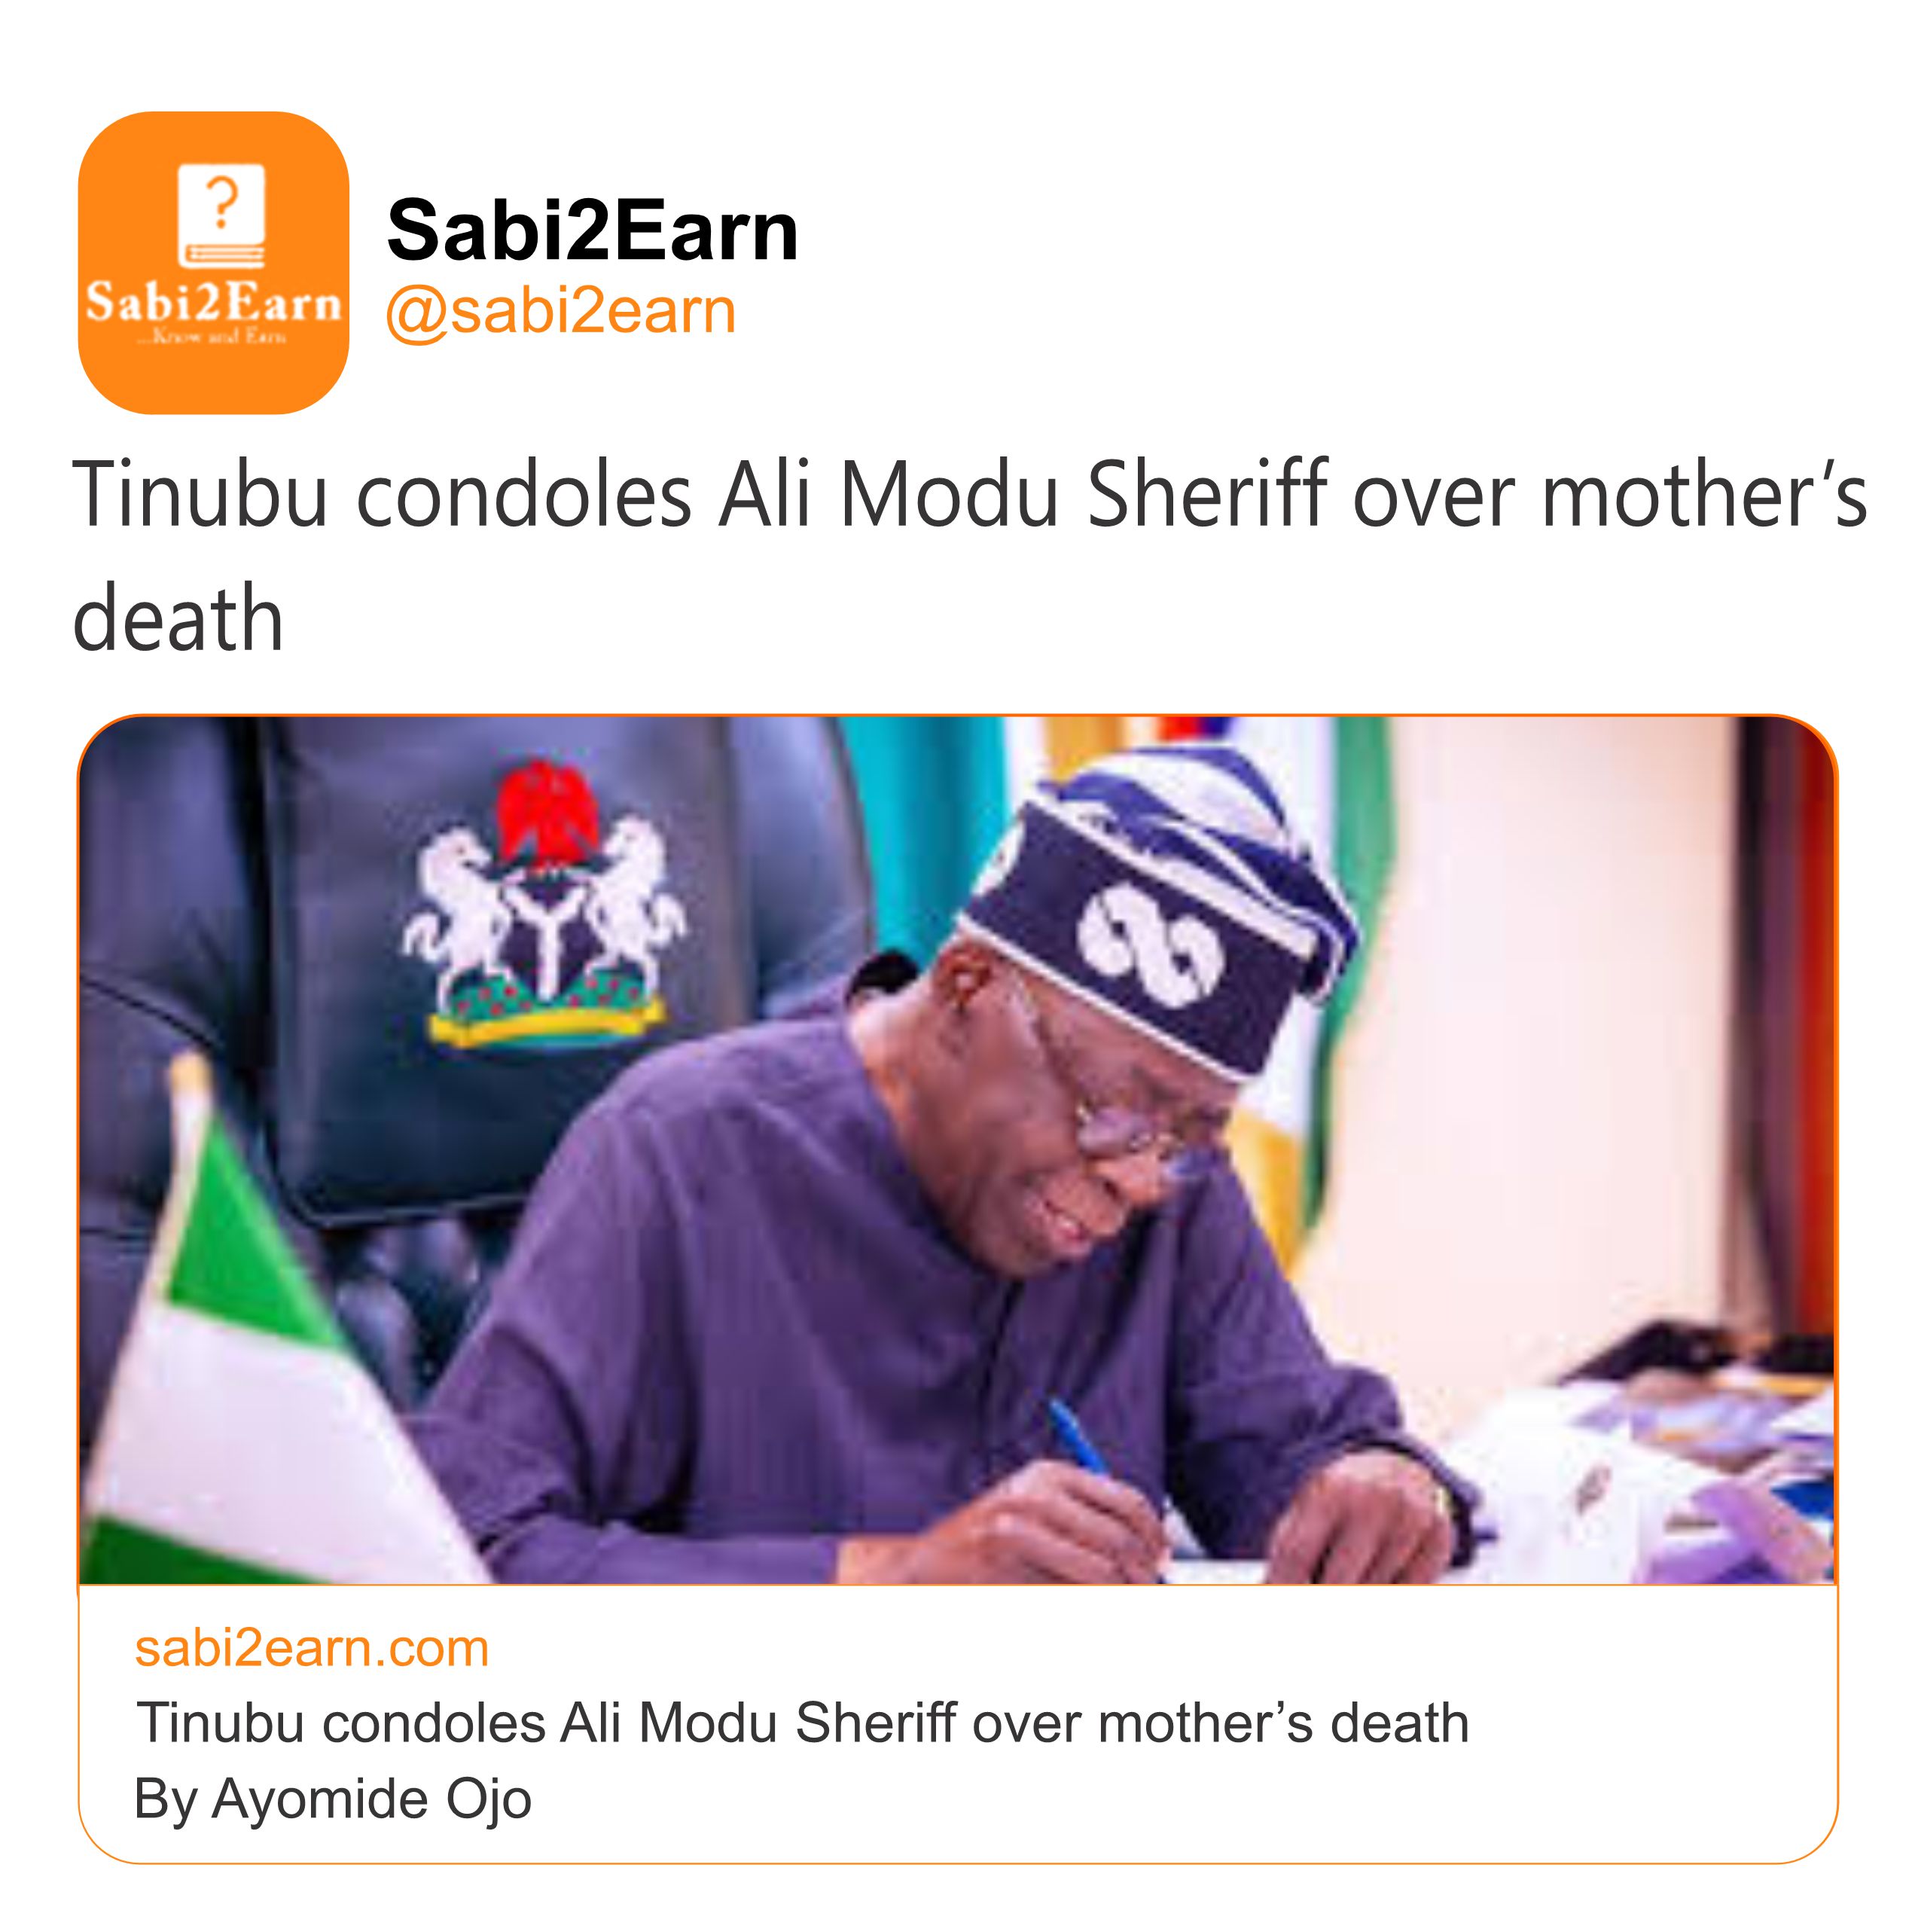
Task: Click the @sabi2earn handle
Action: (561, 311)
